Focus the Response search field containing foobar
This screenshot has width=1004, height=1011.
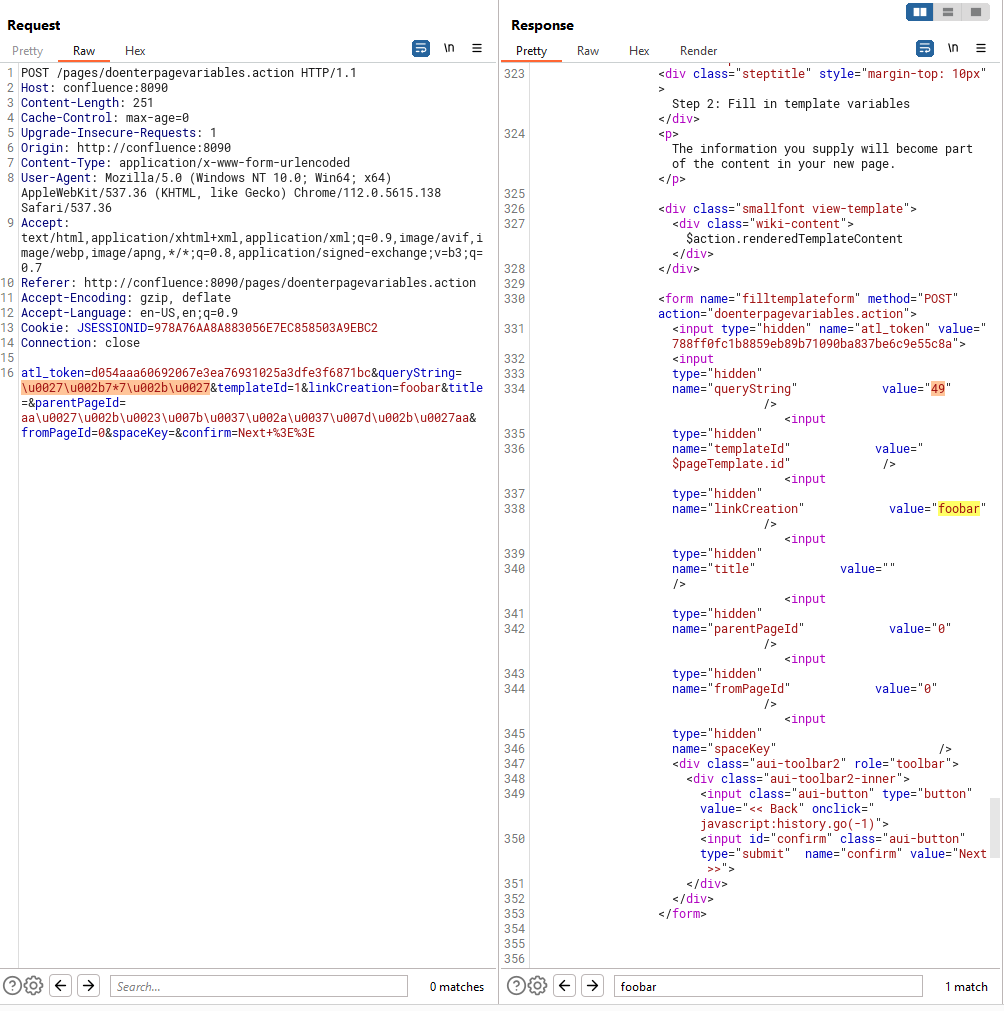pyautogui.click(x=768, y=986)
